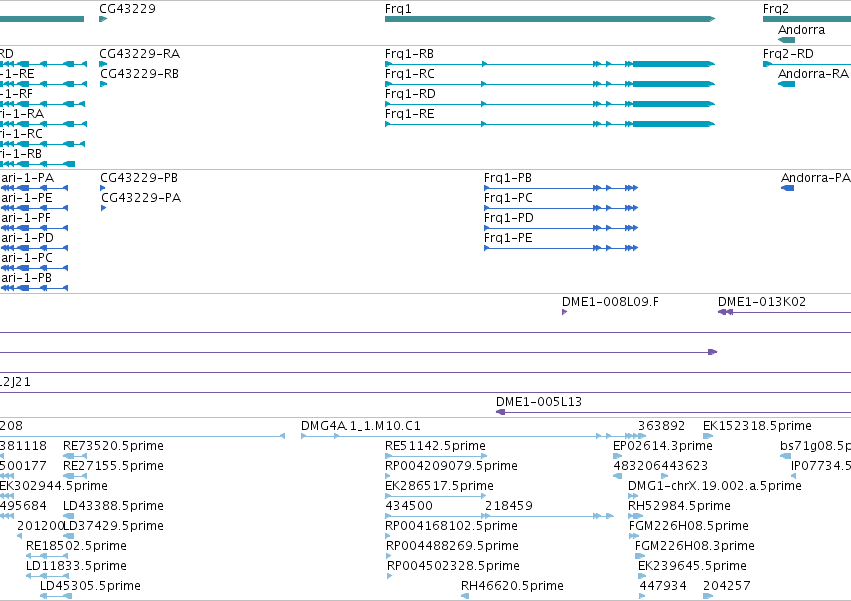Click the 204257 feature label

click(727, 586)
